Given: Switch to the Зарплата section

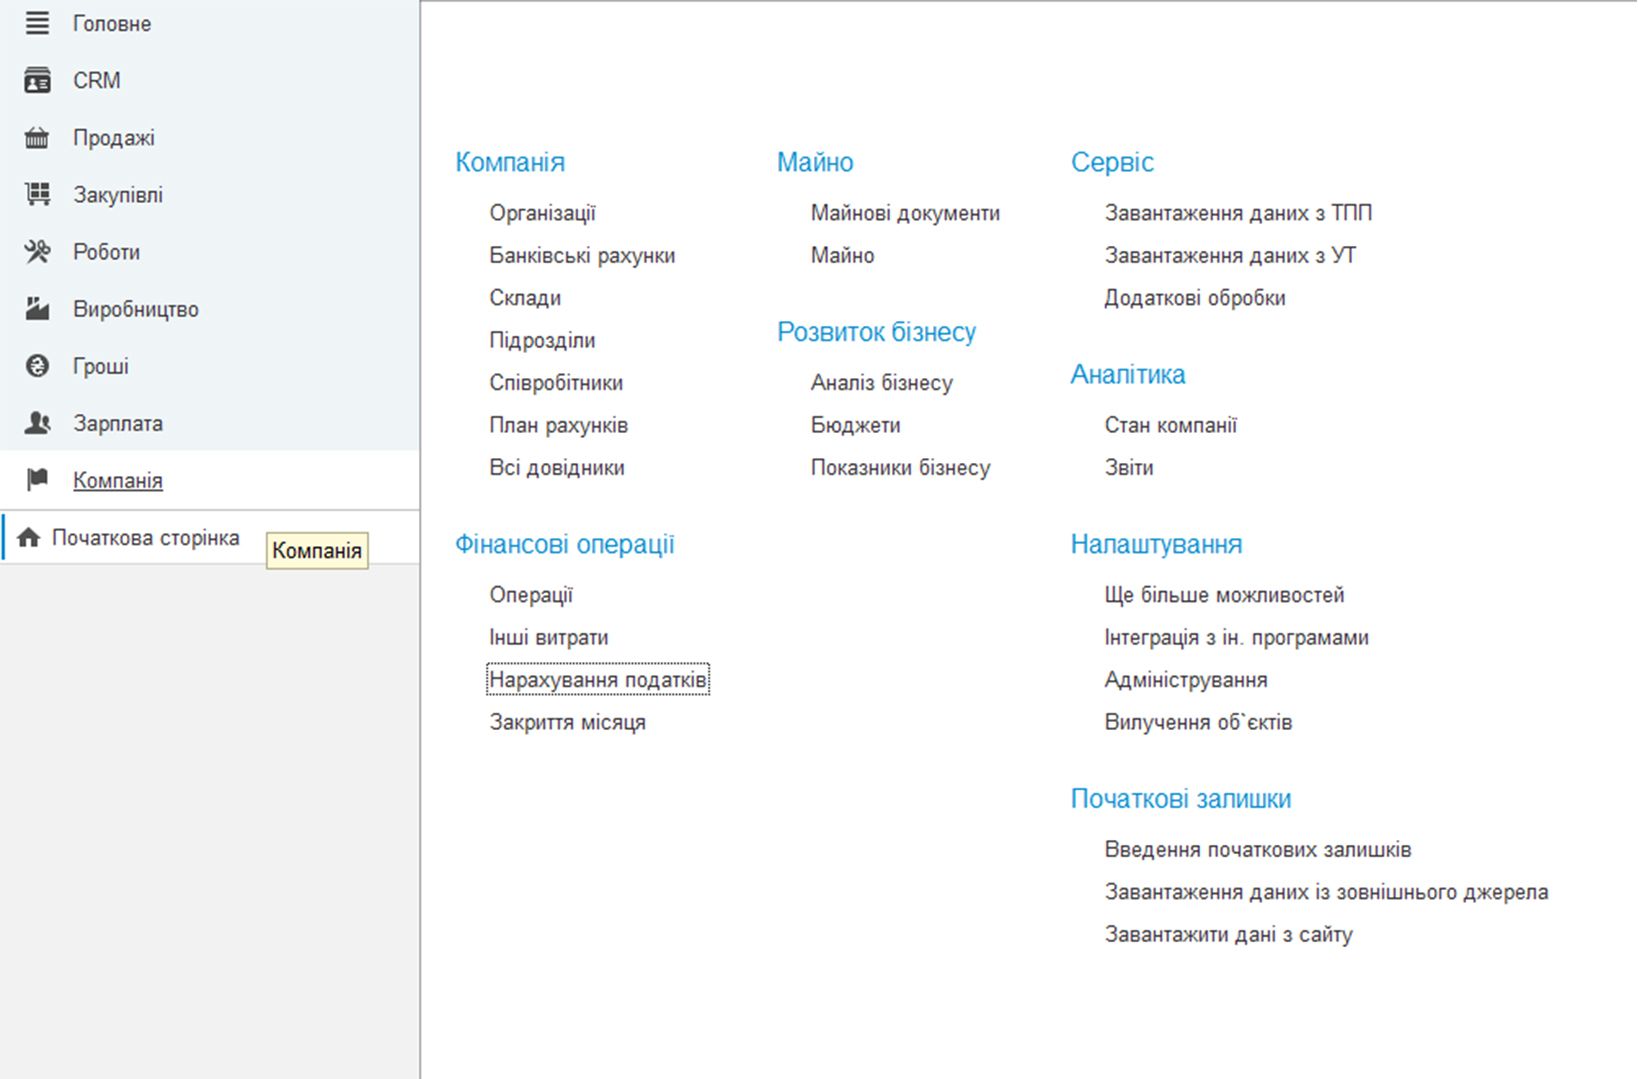Looking at the screenshot, I should [118, 423].
